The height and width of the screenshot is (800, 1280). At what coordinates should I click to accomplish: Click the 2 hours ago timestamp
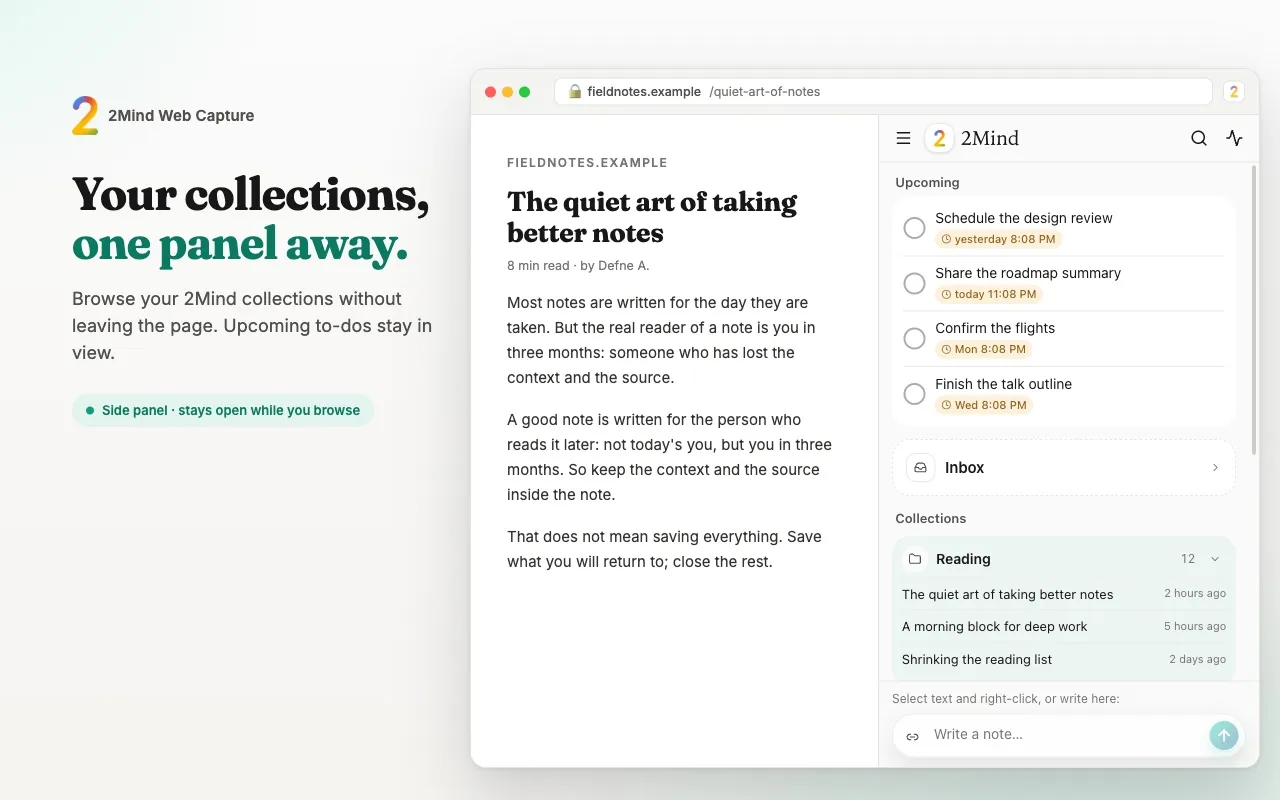pyautogui.click(x=1195, y=593)
